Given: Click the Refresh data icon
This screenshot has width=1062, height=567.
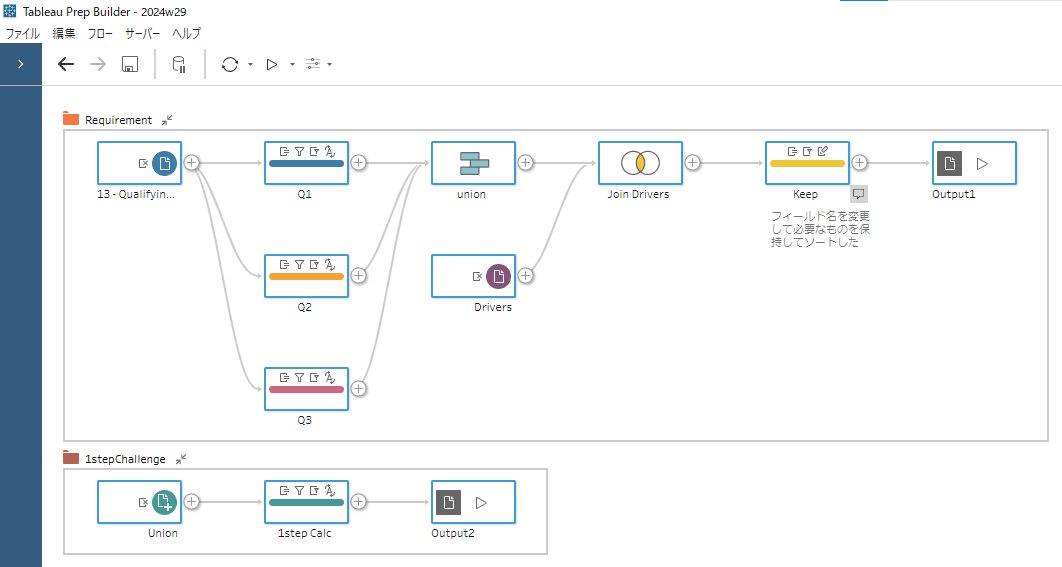Looking at the screenshot, I should click(230, 64).
